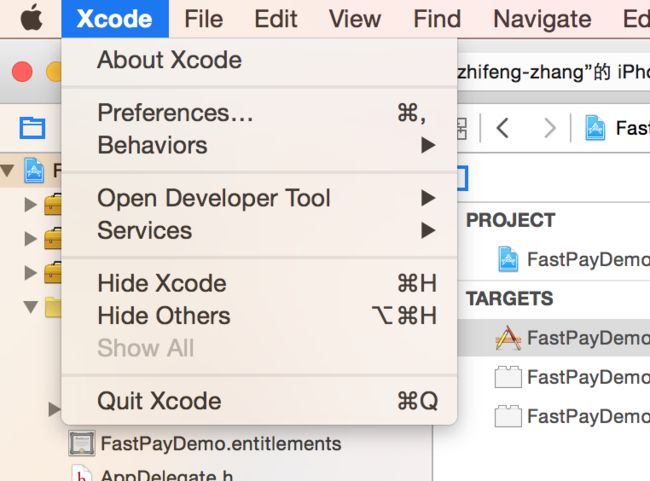
Task: Click the Fast project icon in jump bar
Action: click(x=595, y=128)
